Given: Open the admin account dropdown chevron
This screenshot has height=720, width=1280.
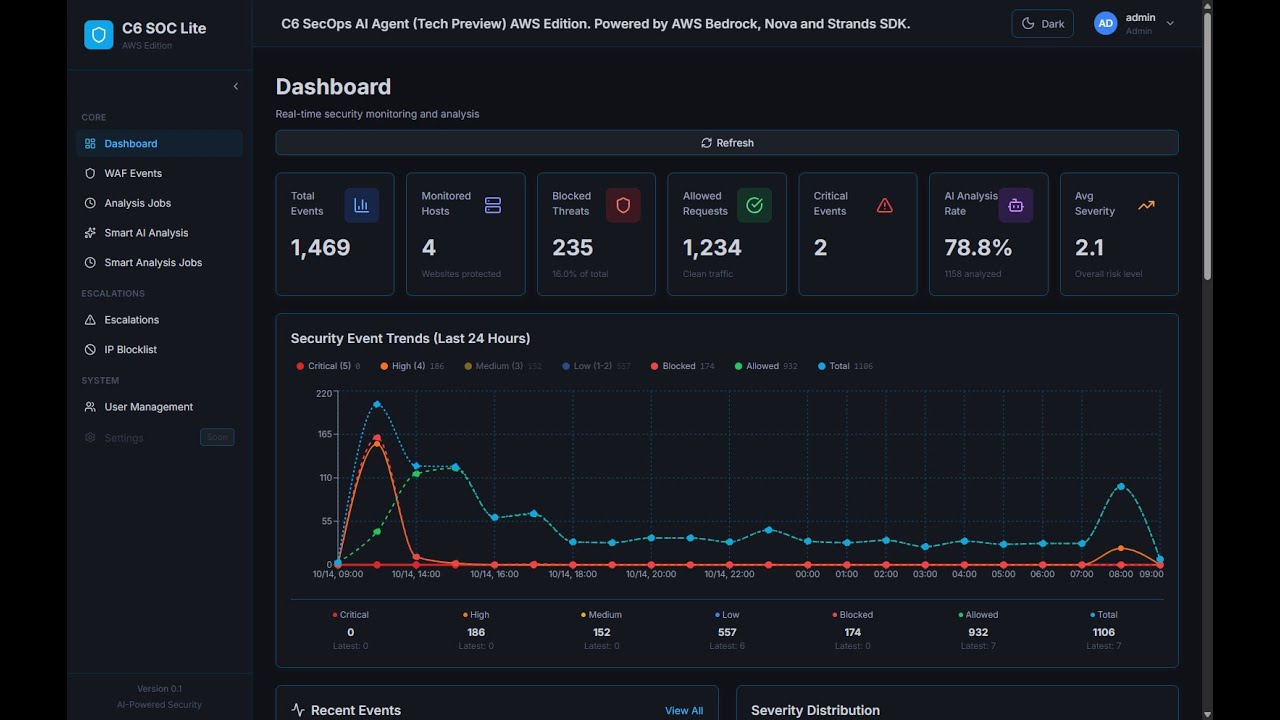Looking at the screenshot, I should [1170, 23].
